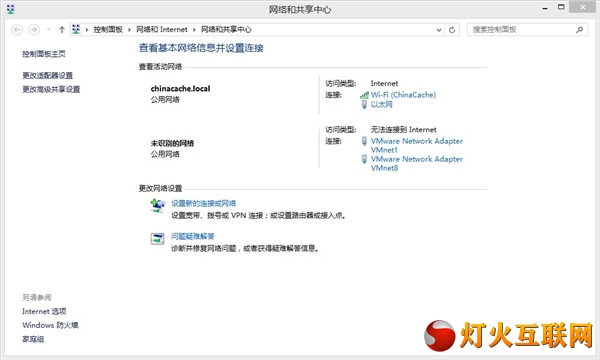
Task: Open 设置新的连接或网络 link
Action: (204, 203)
